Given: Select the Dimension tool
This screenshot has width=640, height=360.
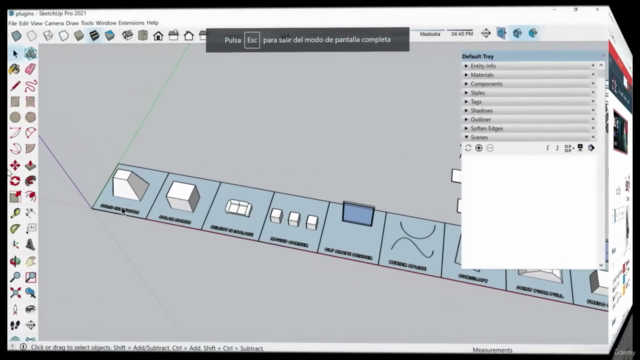Looking at the screenshot, I should coord(30,213).
